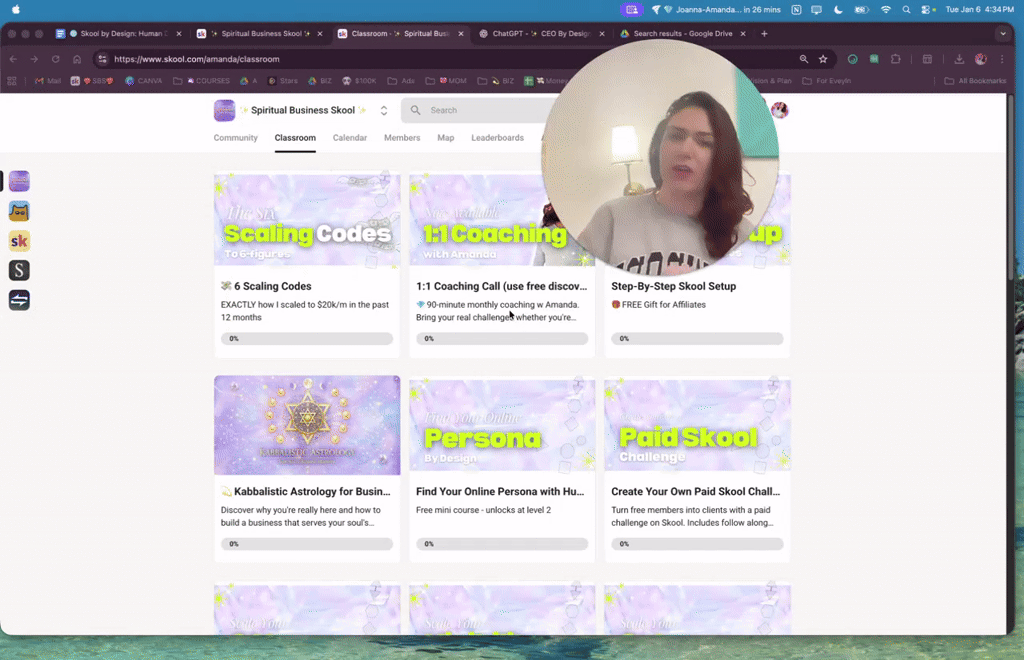Screen dimensions: 1024x660
Task: Open the browser Extensions puzzle icon
Action: coord(895,59)
